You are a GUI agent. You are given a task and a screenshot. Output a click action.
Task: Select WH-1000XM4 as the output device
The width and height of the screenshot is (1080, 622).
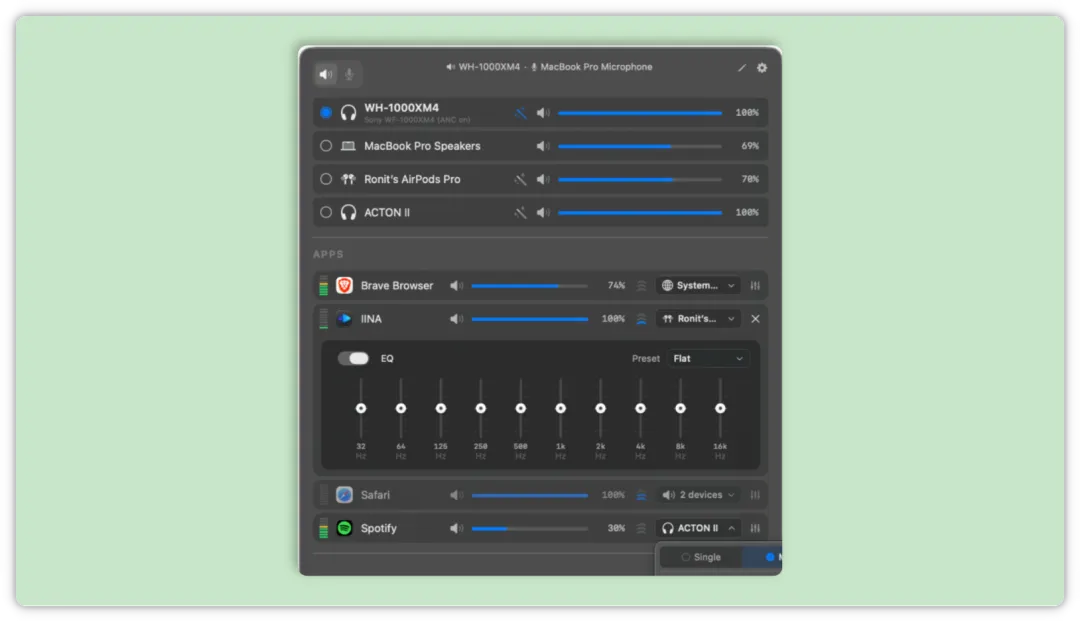coord(326,112)
